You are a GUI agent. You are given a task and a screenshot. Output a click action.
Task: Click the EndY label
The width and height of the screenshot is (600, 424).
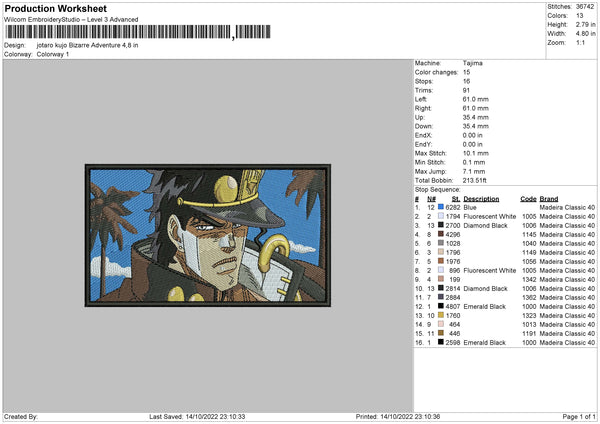click(423, 144)
